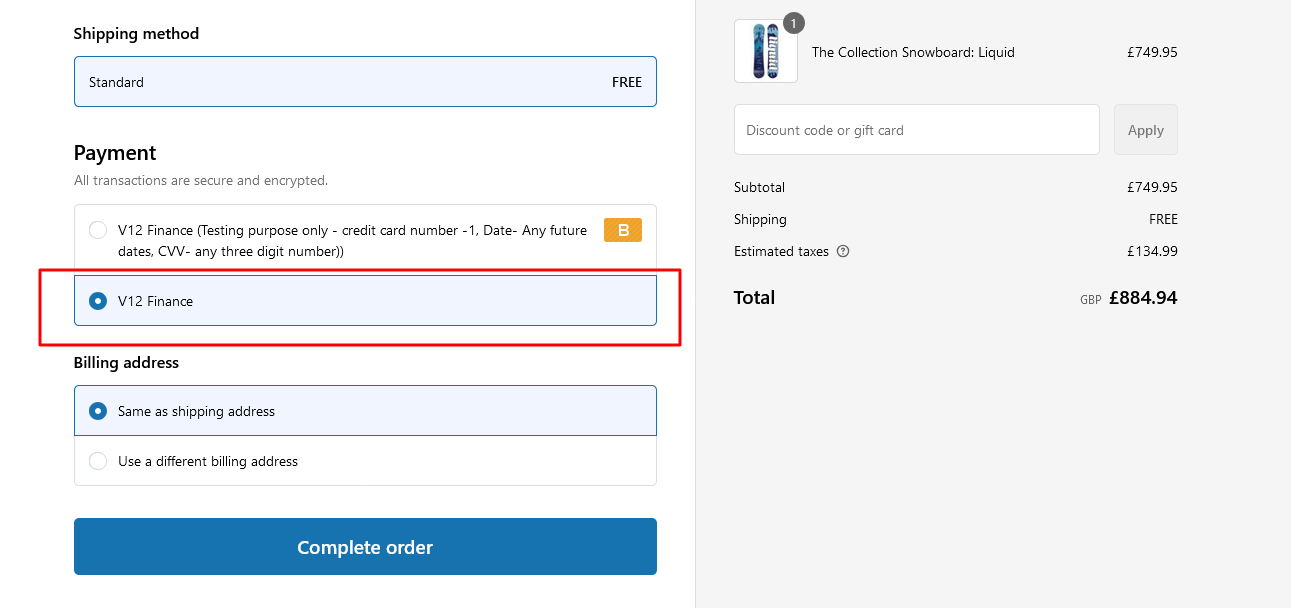Image resolution: width=1291 pixels, height=608 pixels.
Task: Click the estimated taxes help question icon
Action: pyautogui.click(x=843, y=251)
